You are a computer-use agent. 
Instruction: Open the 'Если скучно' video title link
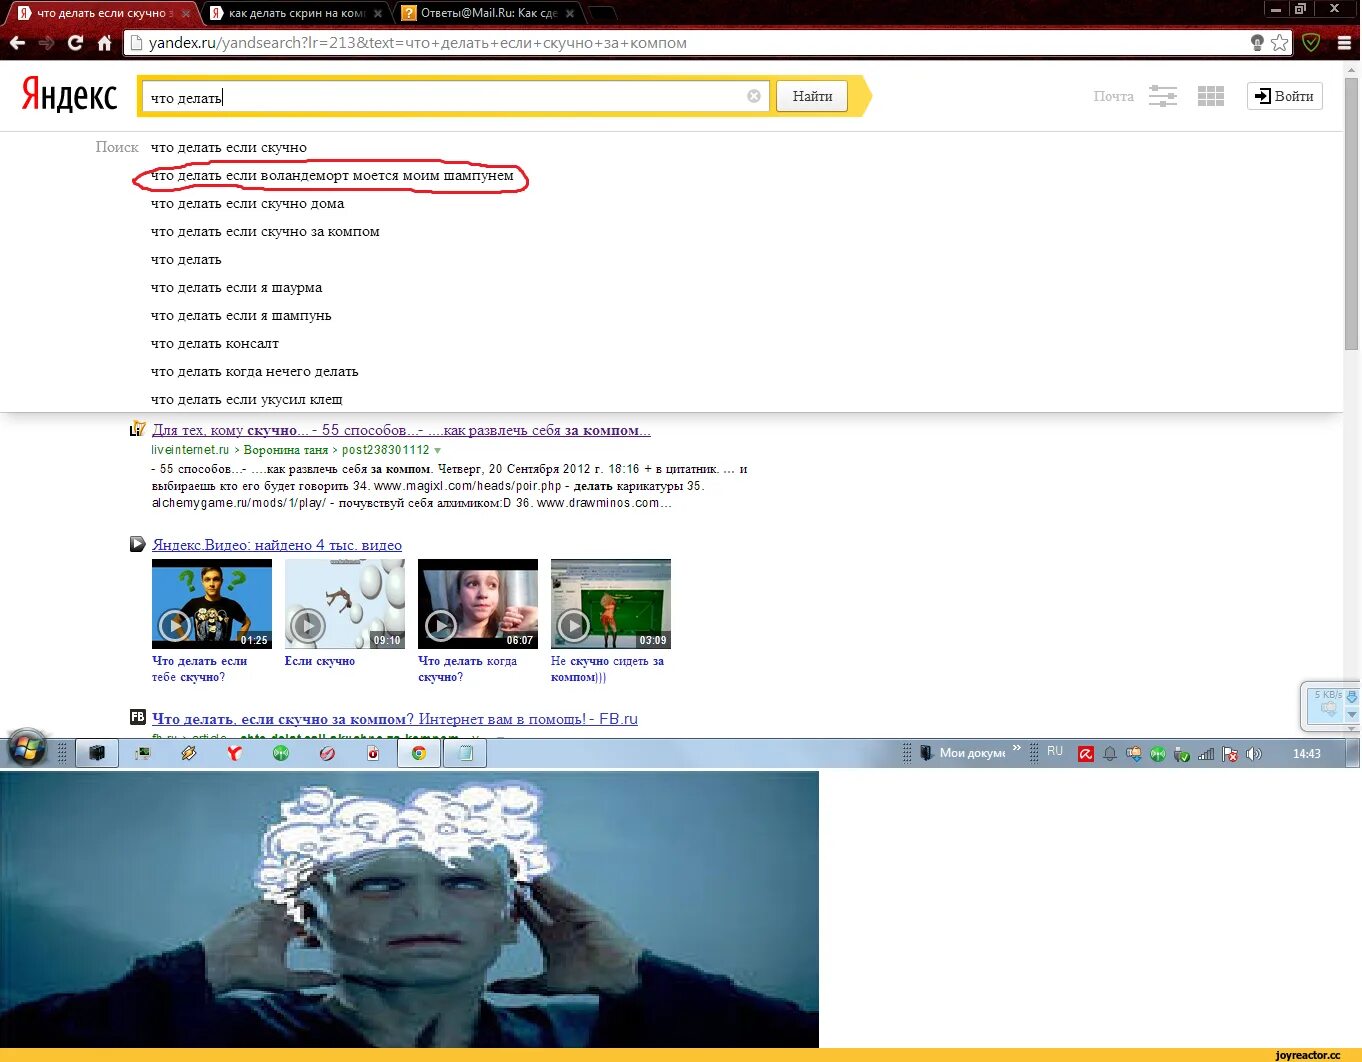(x=320, y=661)
